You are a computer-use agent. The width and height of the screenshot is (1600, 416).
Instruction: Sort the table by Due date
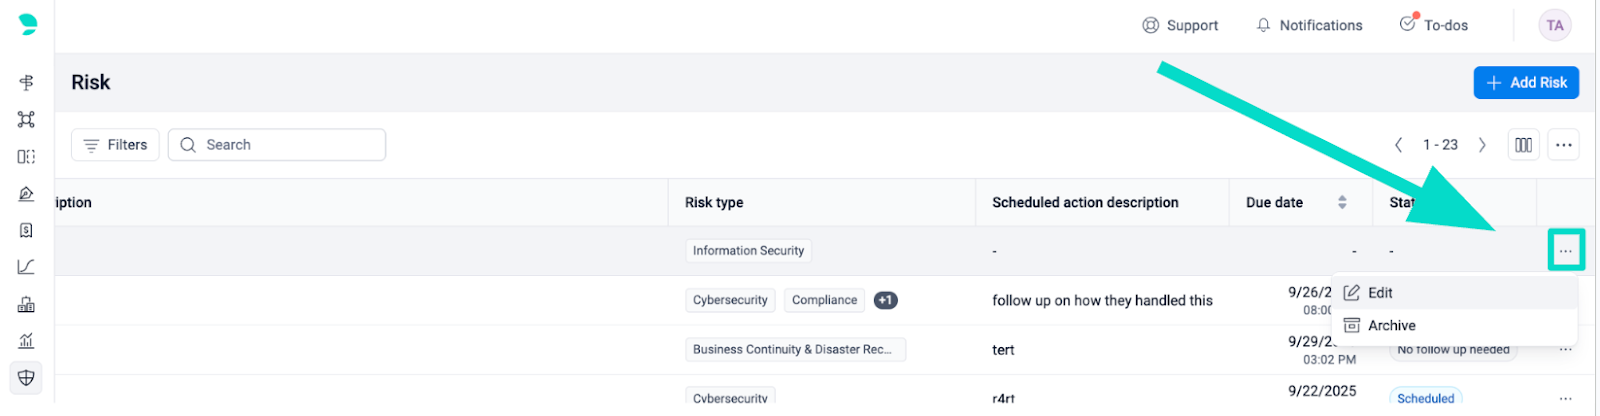point(1342,202)
